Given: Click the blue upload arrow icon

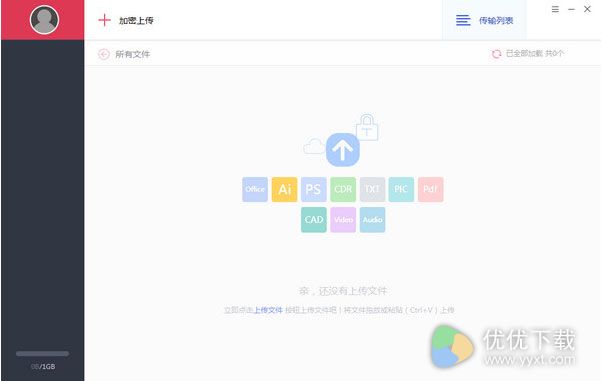Looking at the screenshot, I should point(343,150).
